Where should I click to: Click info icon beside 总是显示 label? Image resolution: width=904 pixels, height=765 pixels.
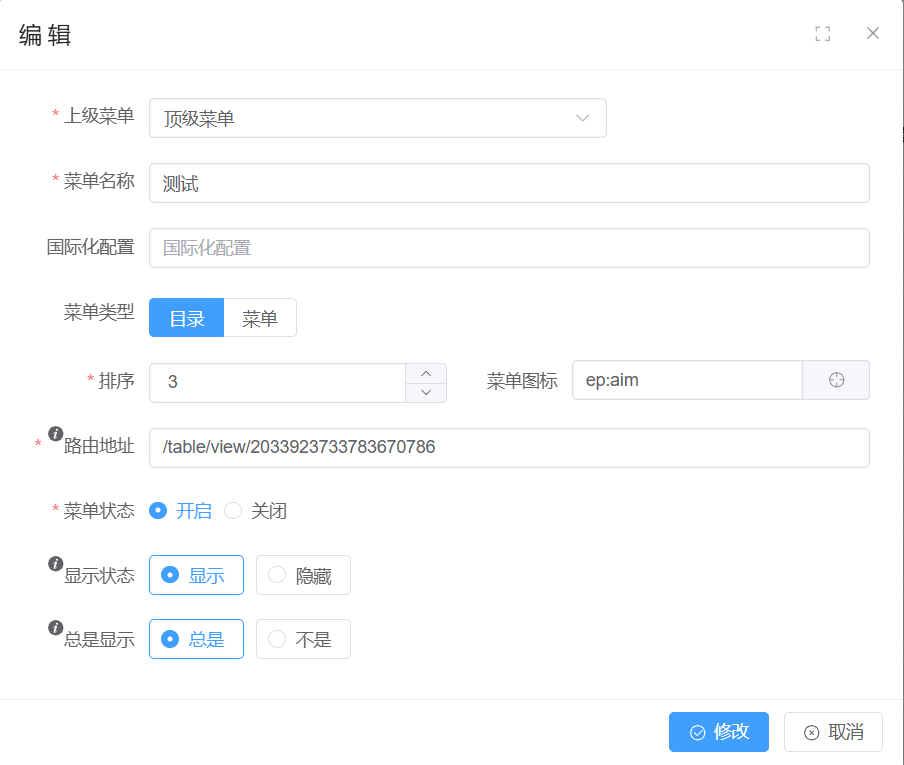[x=56, y=627]
